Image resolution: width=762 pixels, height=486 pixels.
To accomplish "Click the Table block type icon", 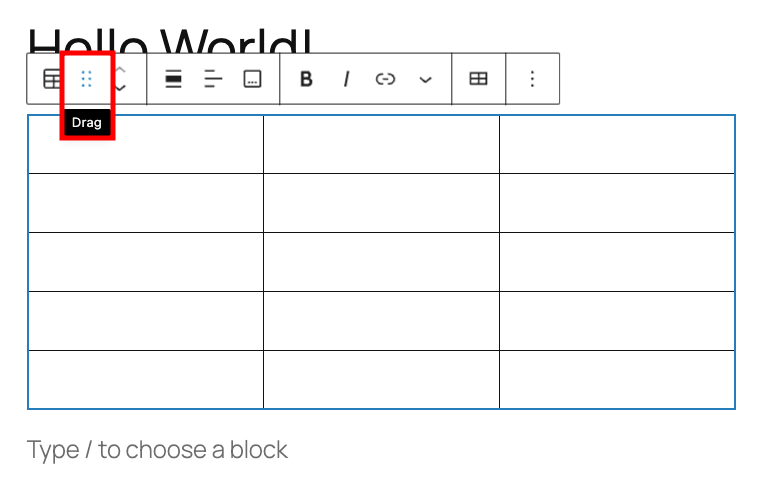I will (x=52, y=80).
